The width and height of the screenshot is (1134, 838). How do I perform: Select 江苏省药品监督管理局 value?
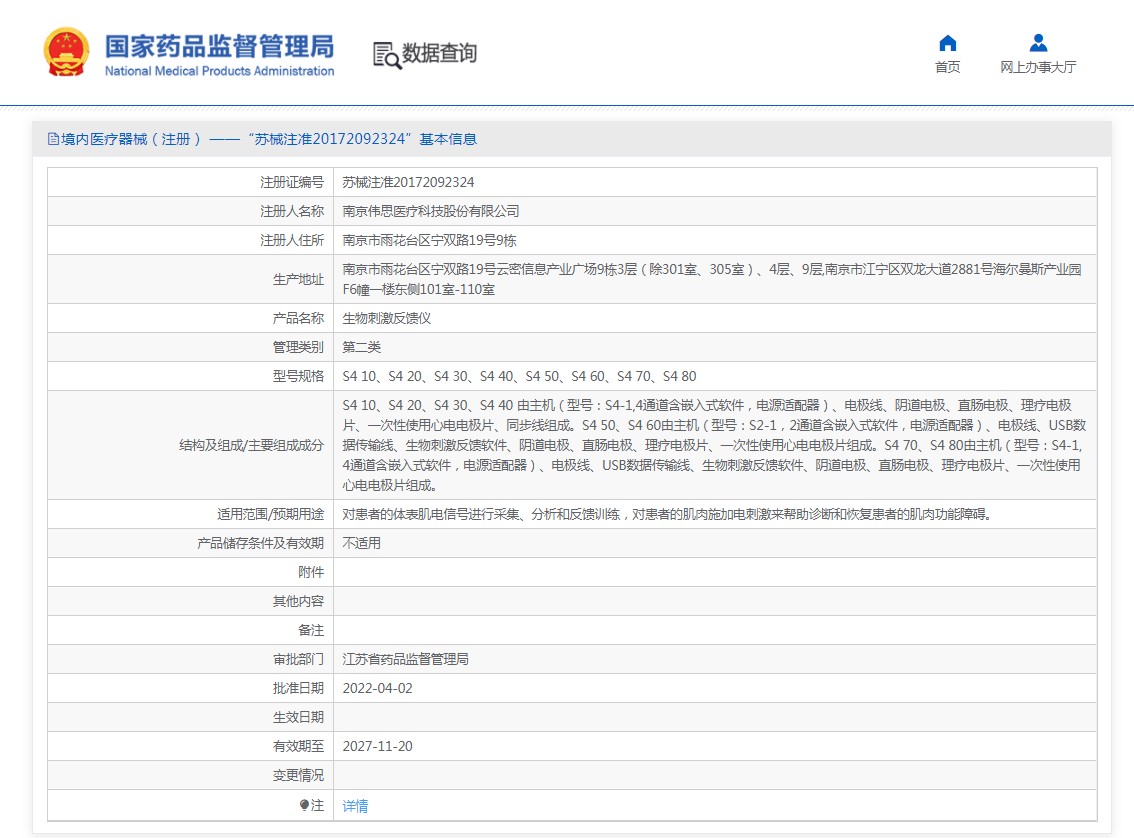tap(406, 659)
